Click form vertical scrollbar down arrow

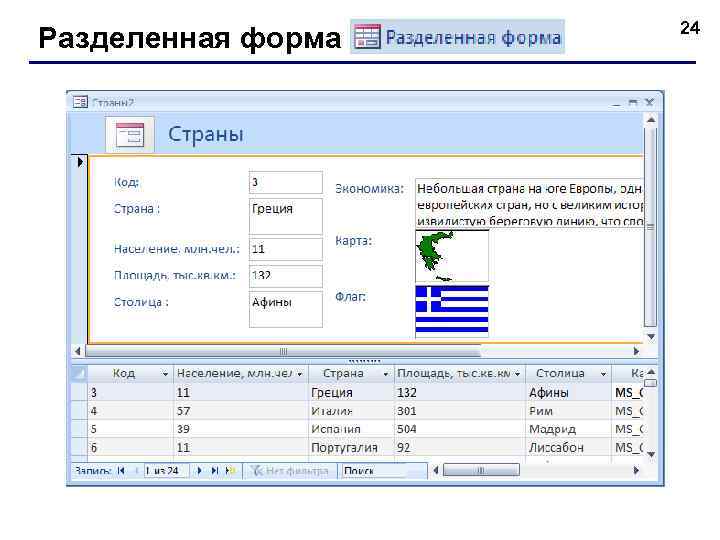click(x=651, y=337)
